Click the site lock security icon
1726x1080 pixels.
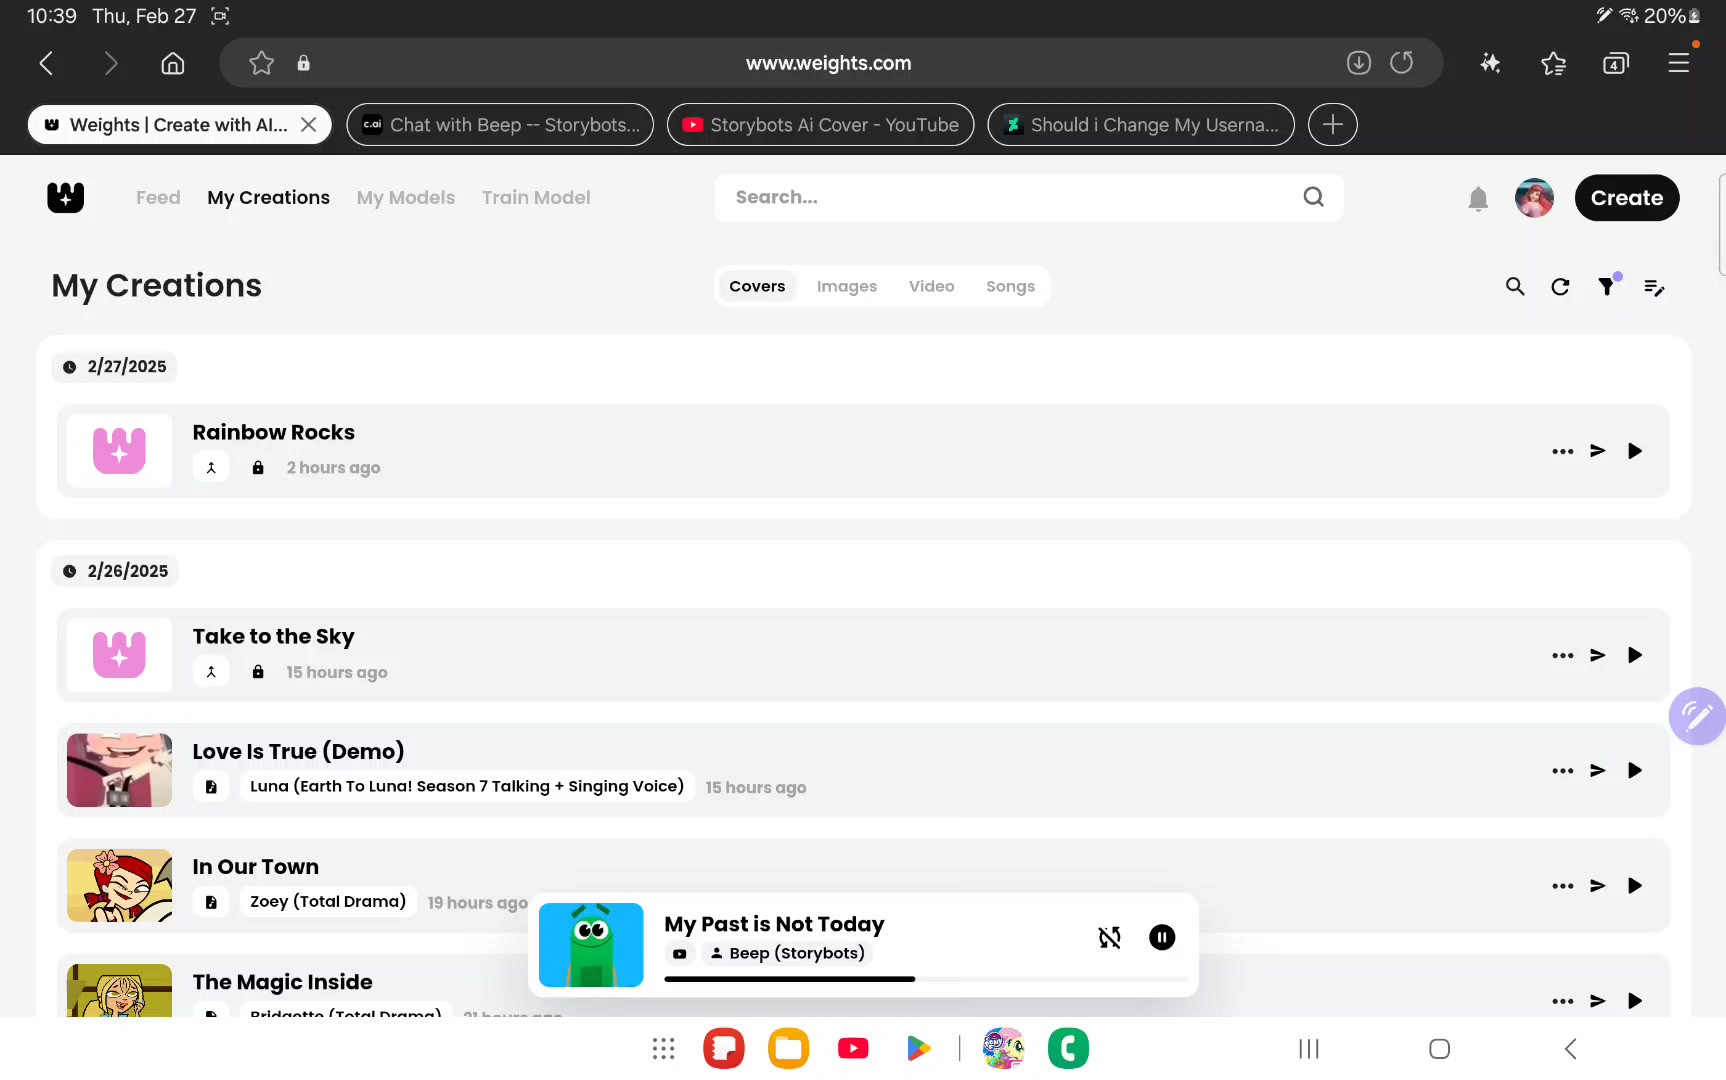click(x=304, y=63)
